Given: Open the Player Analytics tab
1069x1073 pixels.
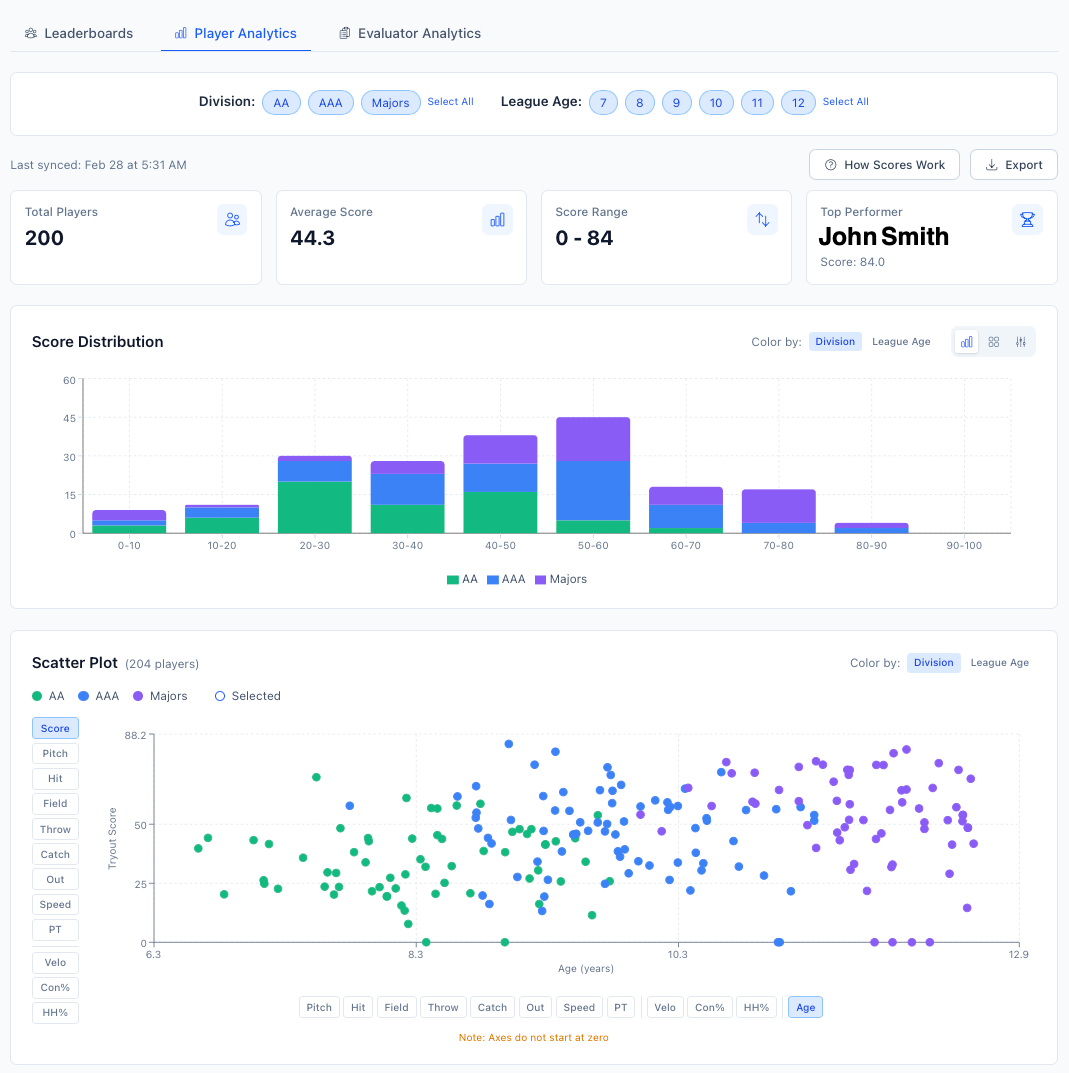Looking at the screenshot, I should point(236,33).
